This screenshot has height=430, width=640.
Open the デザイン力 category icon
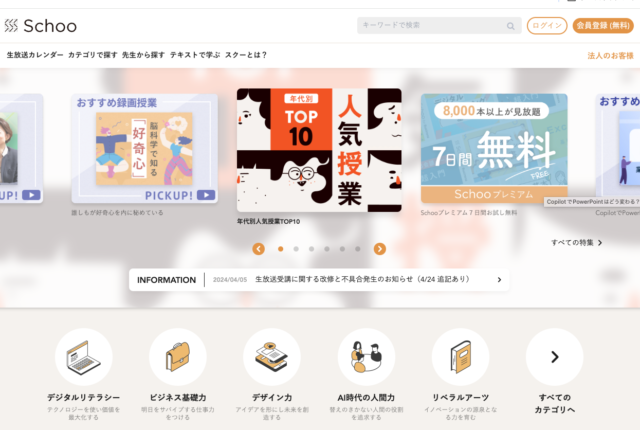(x=272, y=357)
